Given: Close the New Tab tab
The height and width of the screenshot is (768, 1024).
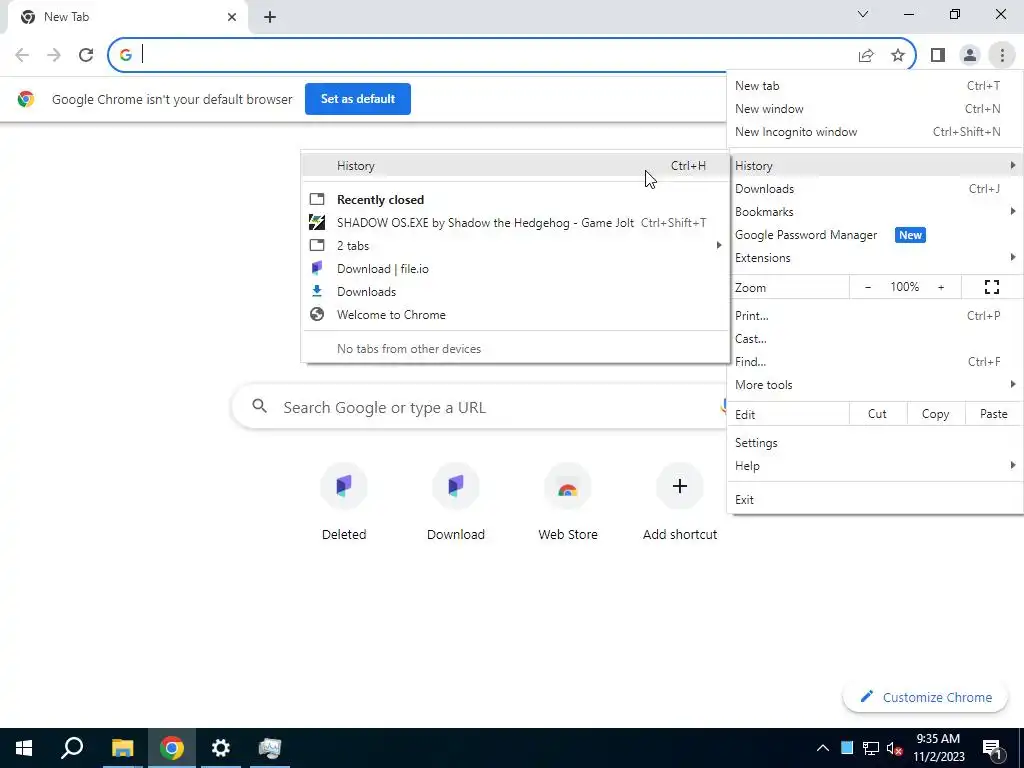Looking at the screenshot, I should (x=232, y=17).
